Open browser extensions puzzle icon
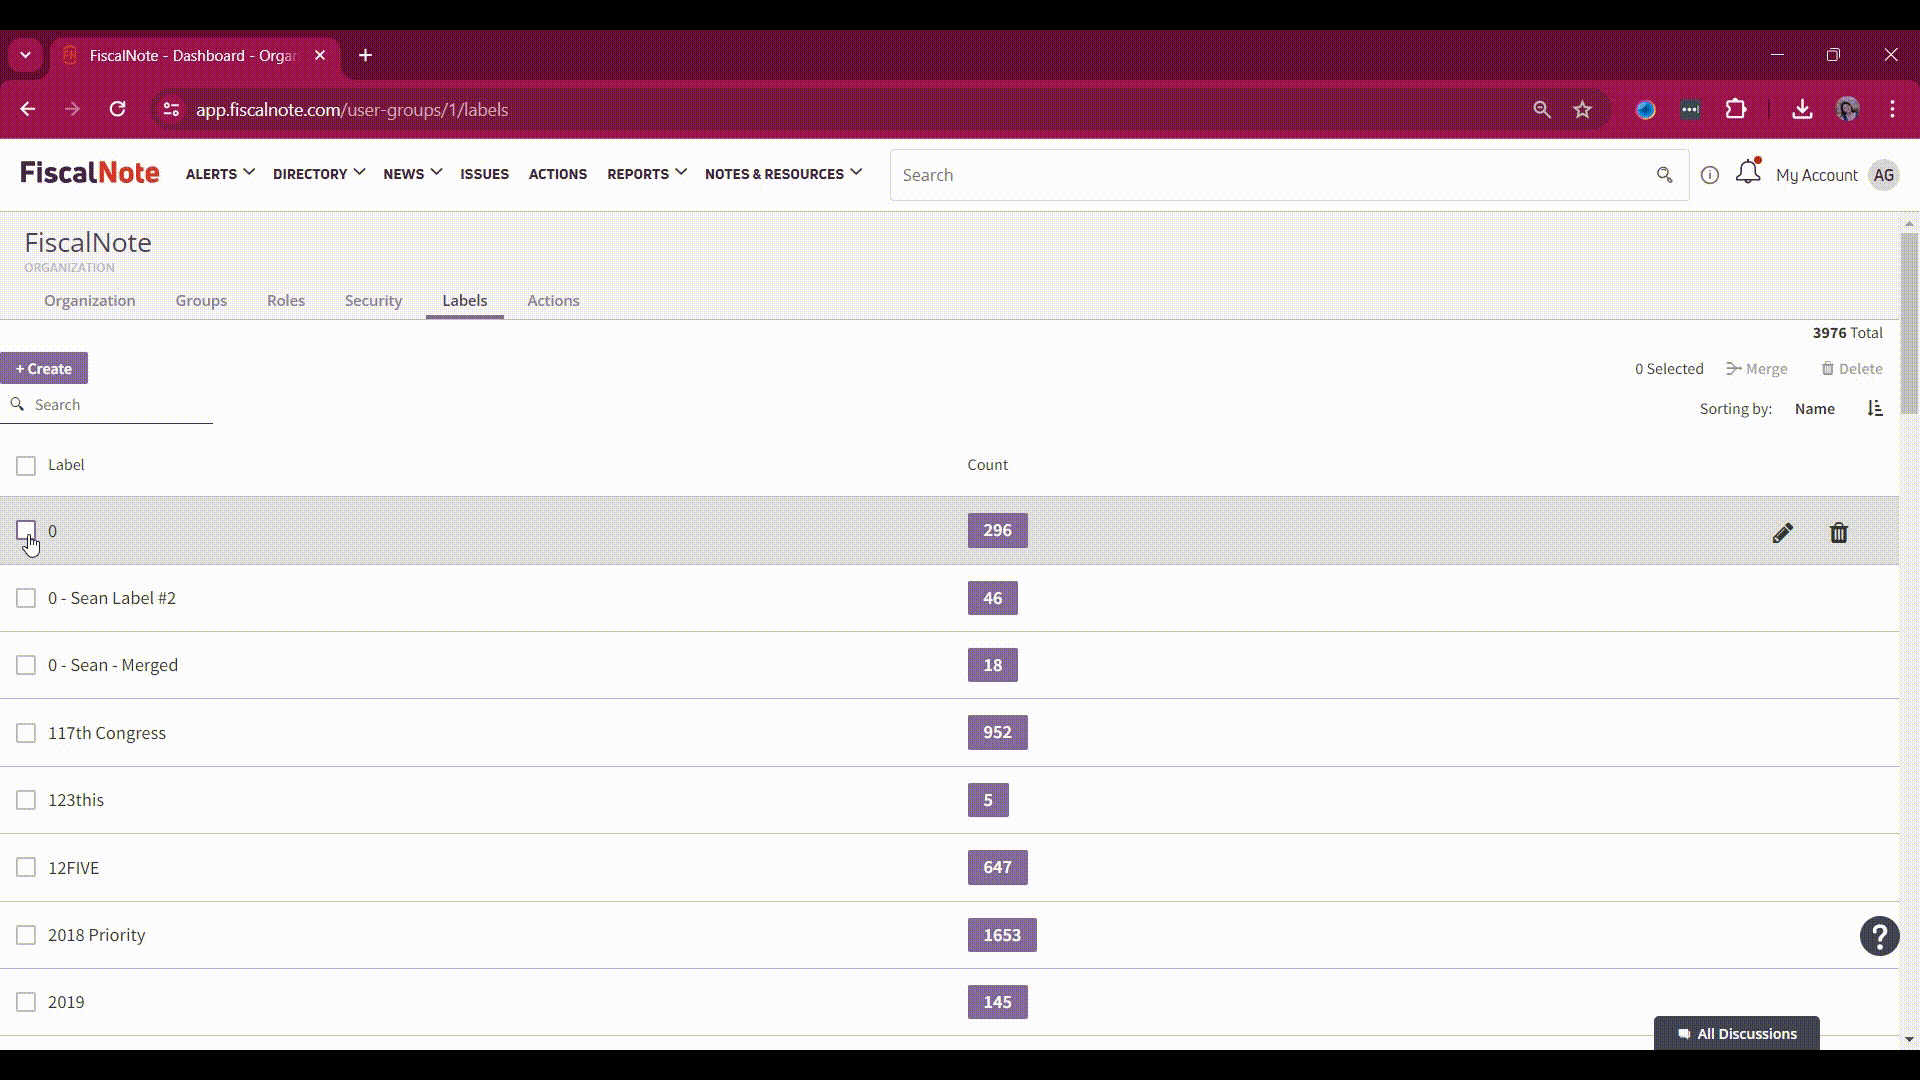 click(x=1736, y=109)
